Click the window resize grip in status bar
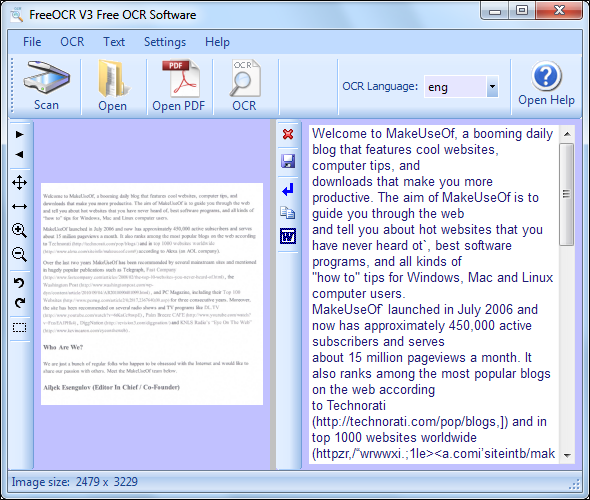The width and height of the screenshot is (590, 500). [575, 485]
